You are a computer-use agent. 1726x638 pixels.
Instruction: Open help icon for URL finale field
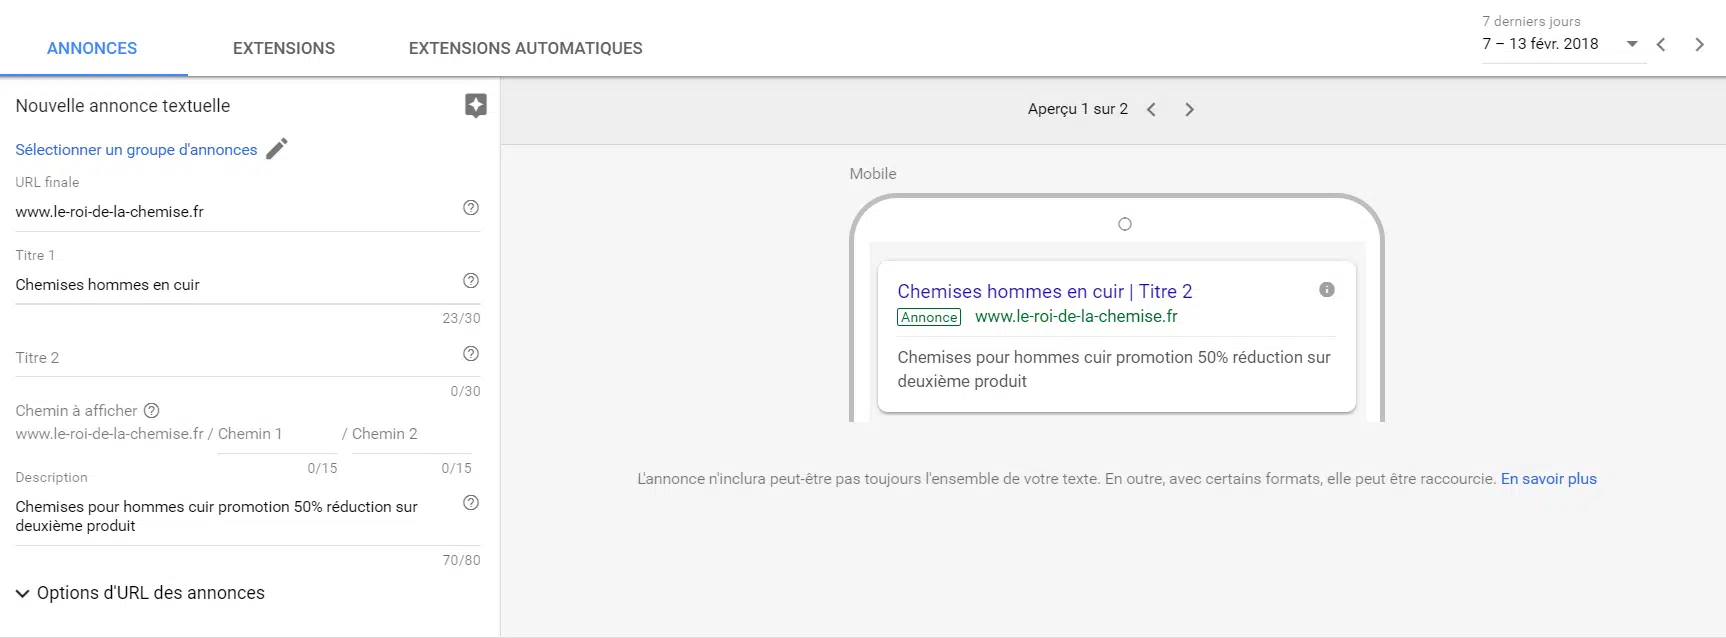point(471,208)
